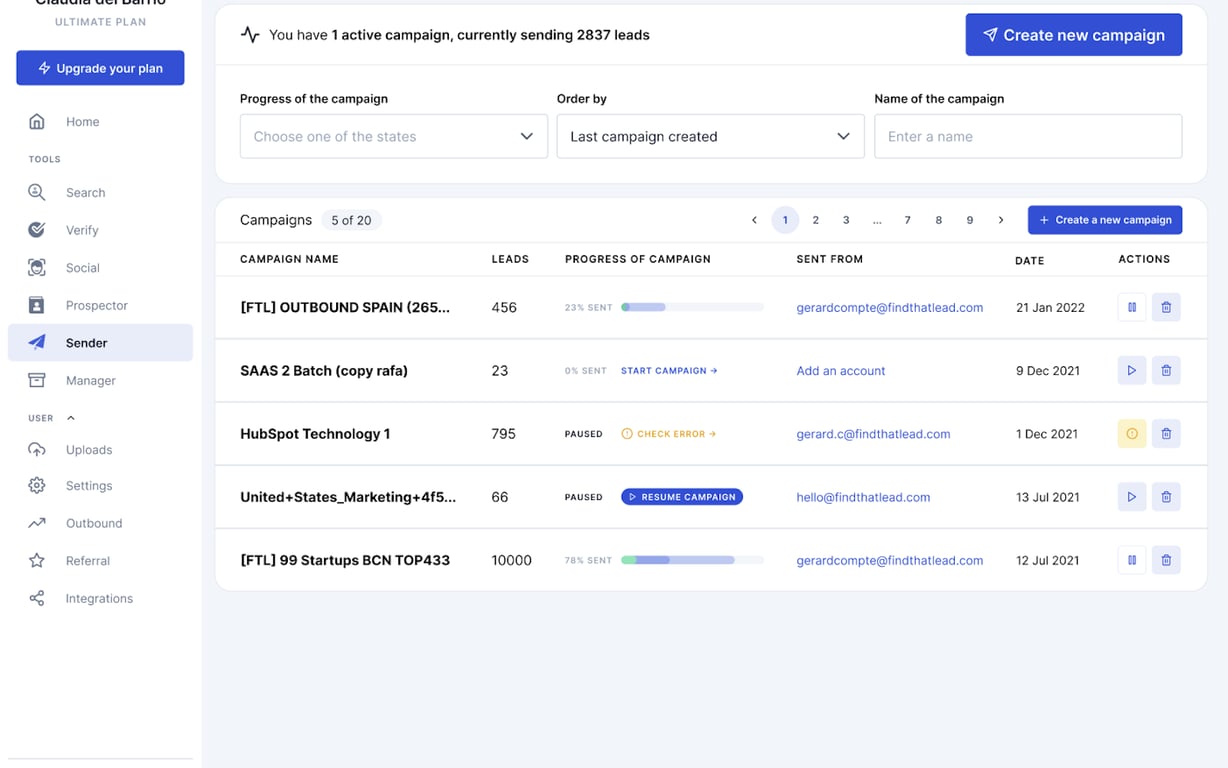Screen dimensions: 1228x768
Task: Go to the Home section
Action: 82,121
